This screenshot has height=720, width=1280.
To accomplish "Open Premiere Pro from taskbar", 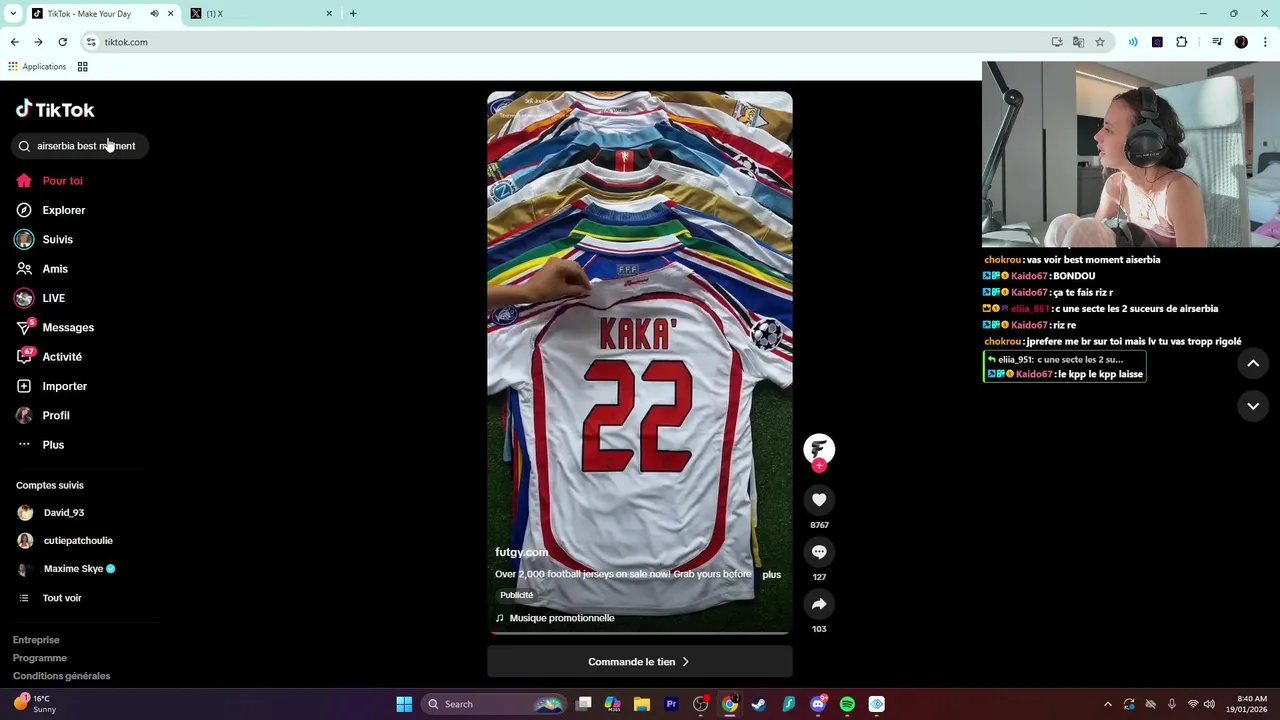I will pos(671,704).
